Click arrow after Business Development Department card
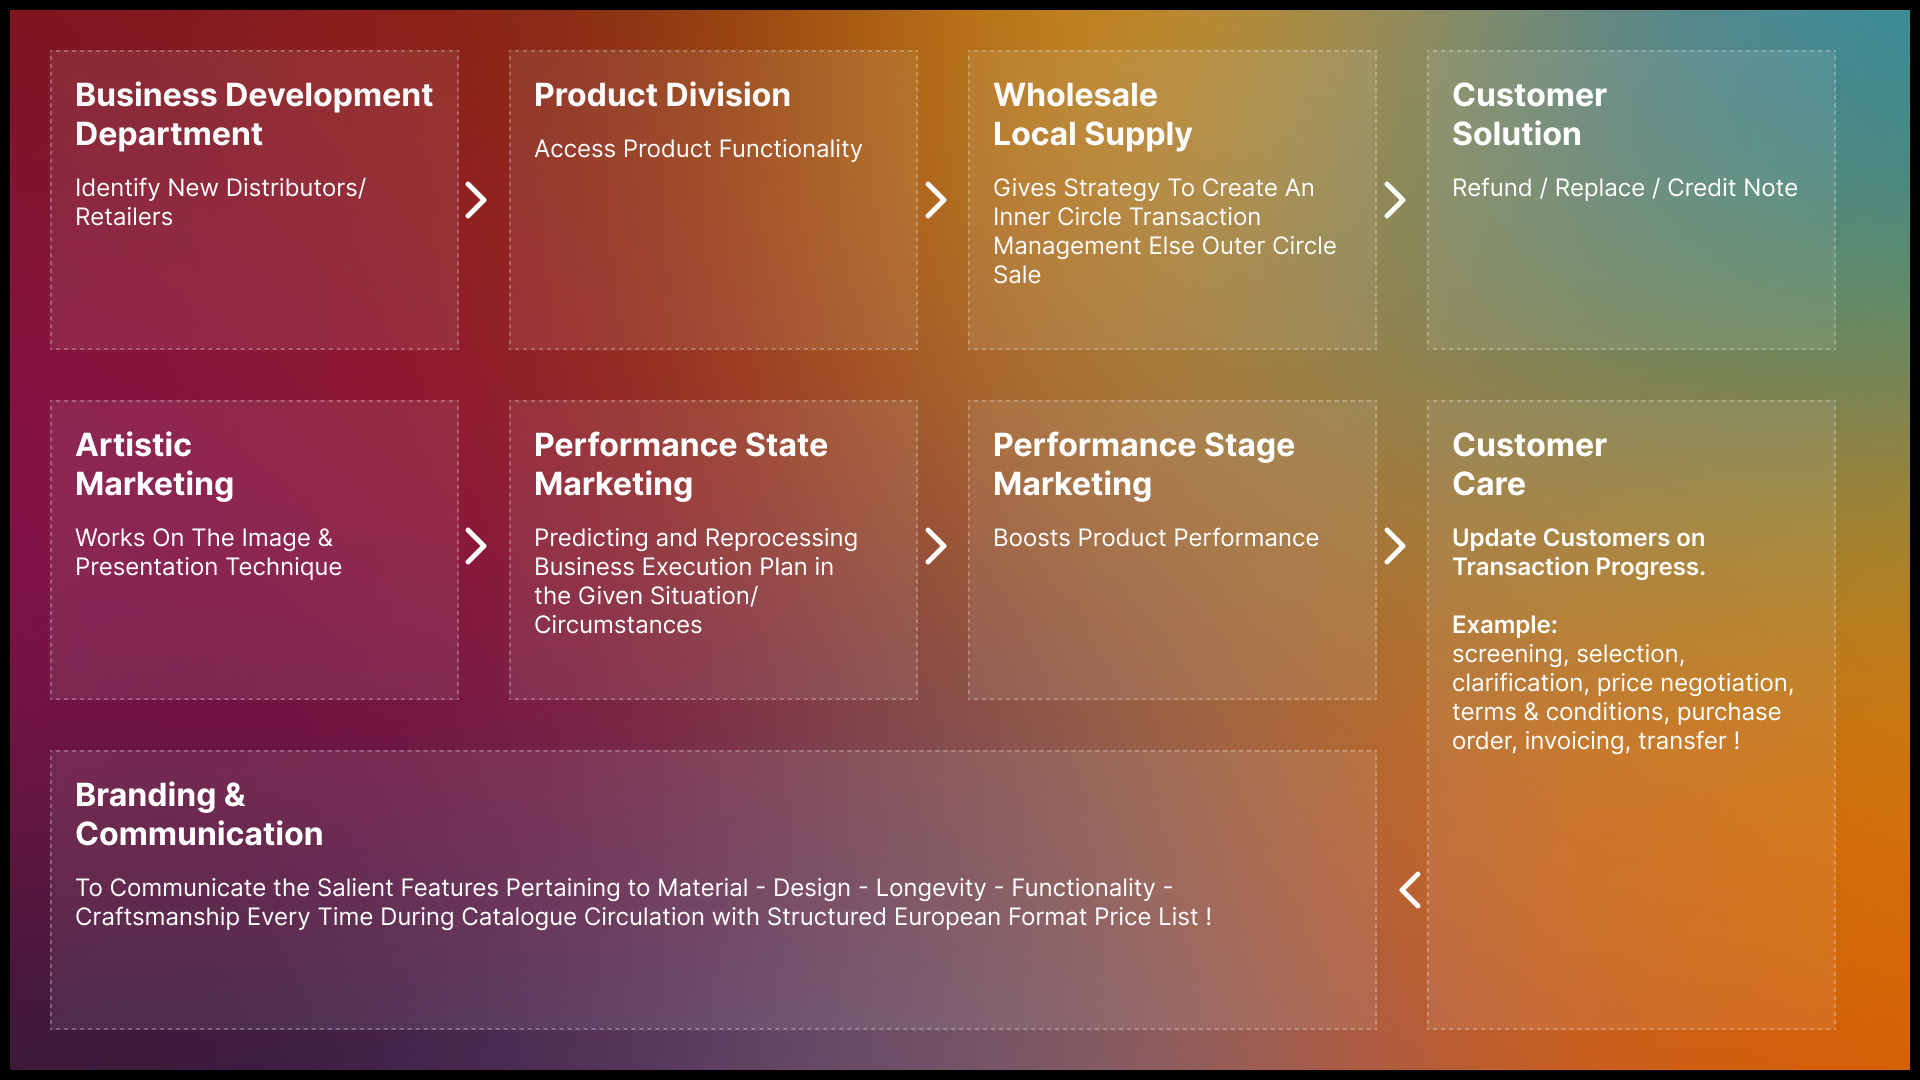This screenshot has height=1080, width=1920. click(x=477, y=200)
